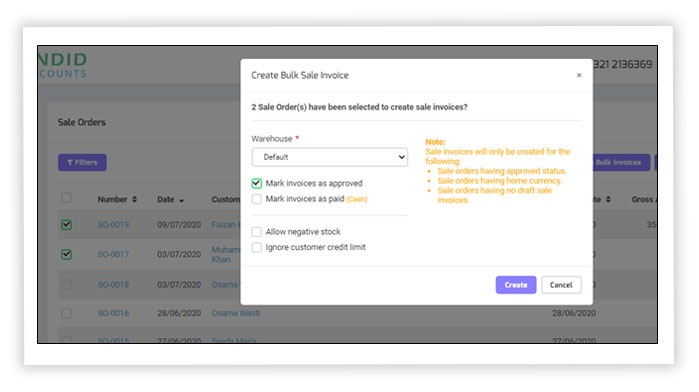699x392 pixels.
Task: Open the Filters button in Sale Orders
Action: [x=82, y=163]
